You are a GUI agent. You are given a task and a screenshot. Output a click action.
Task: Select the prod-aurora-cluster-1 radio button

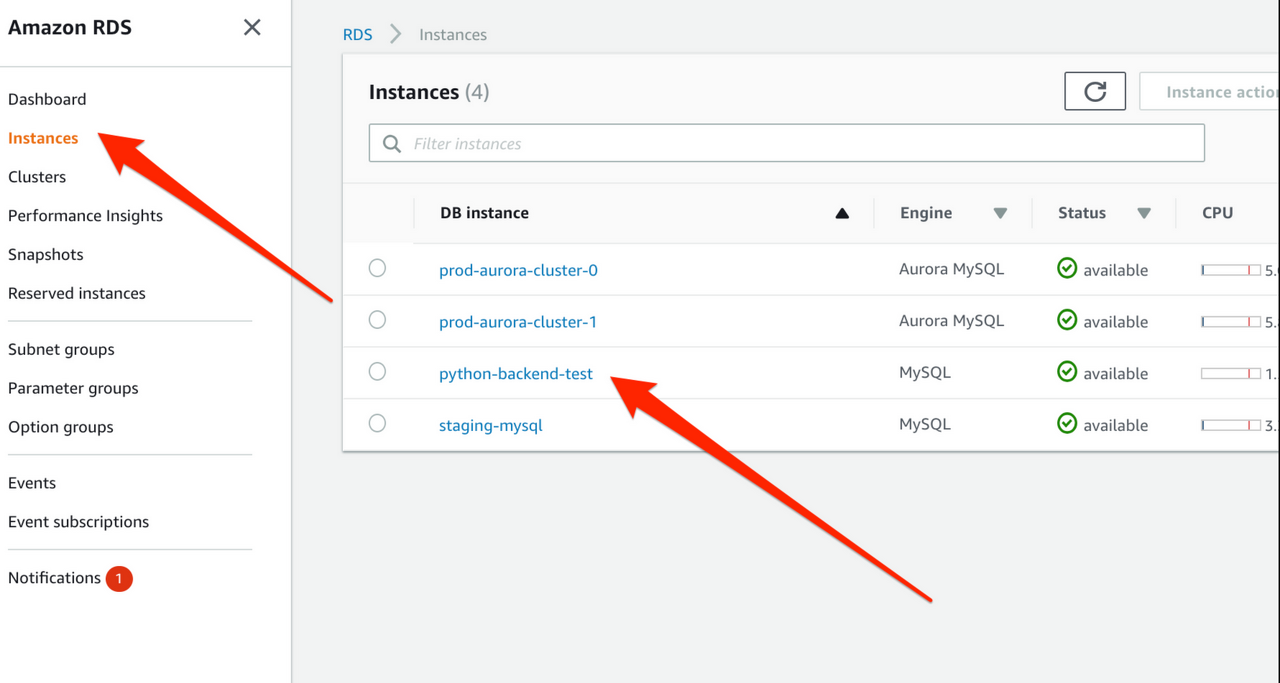click(377, 320)
